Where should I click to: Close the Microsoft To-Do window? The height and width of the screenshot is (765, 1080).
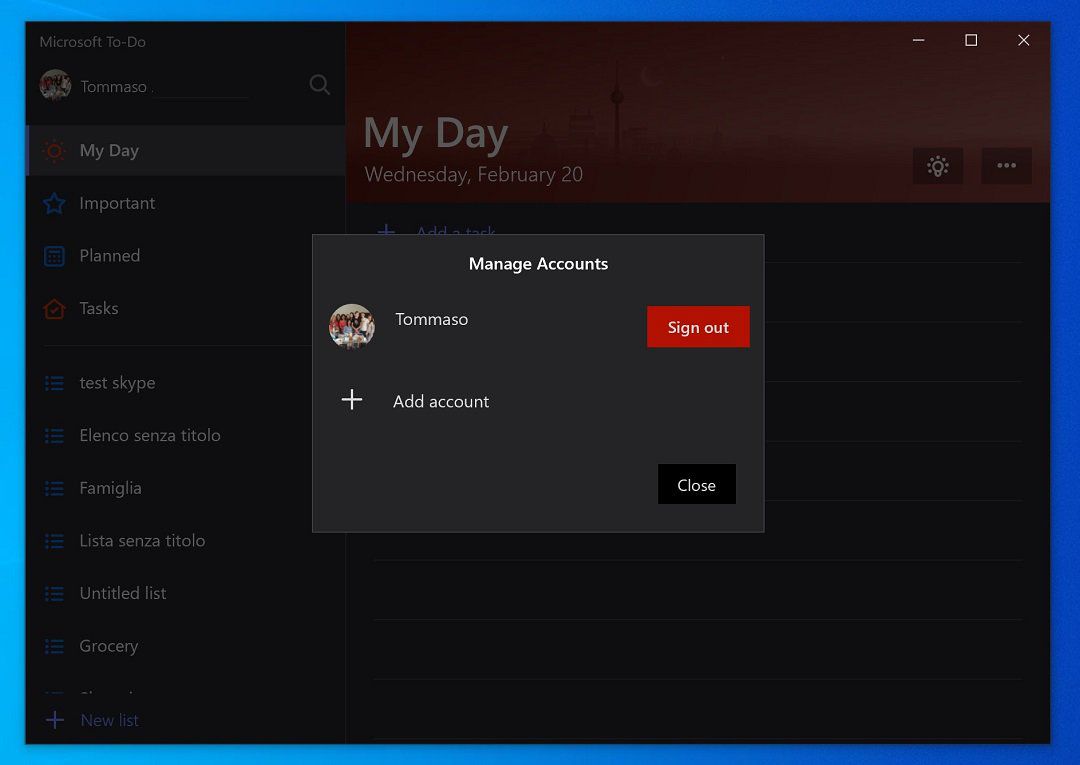1024,41
